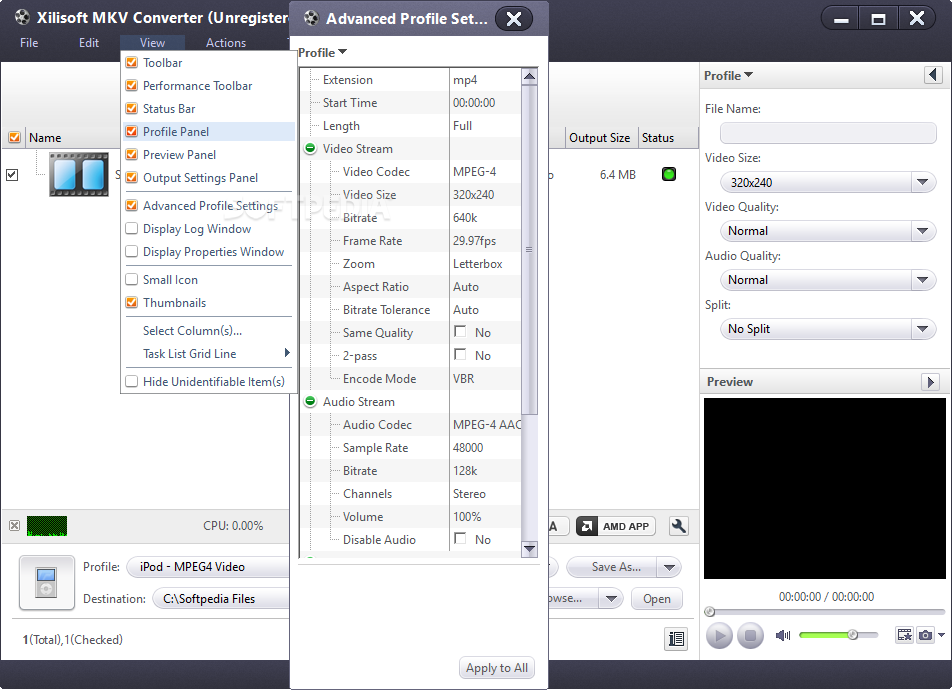
Task: Uncheck the task row checkbox
Action: pyautogui.click(x=12, y=175)
